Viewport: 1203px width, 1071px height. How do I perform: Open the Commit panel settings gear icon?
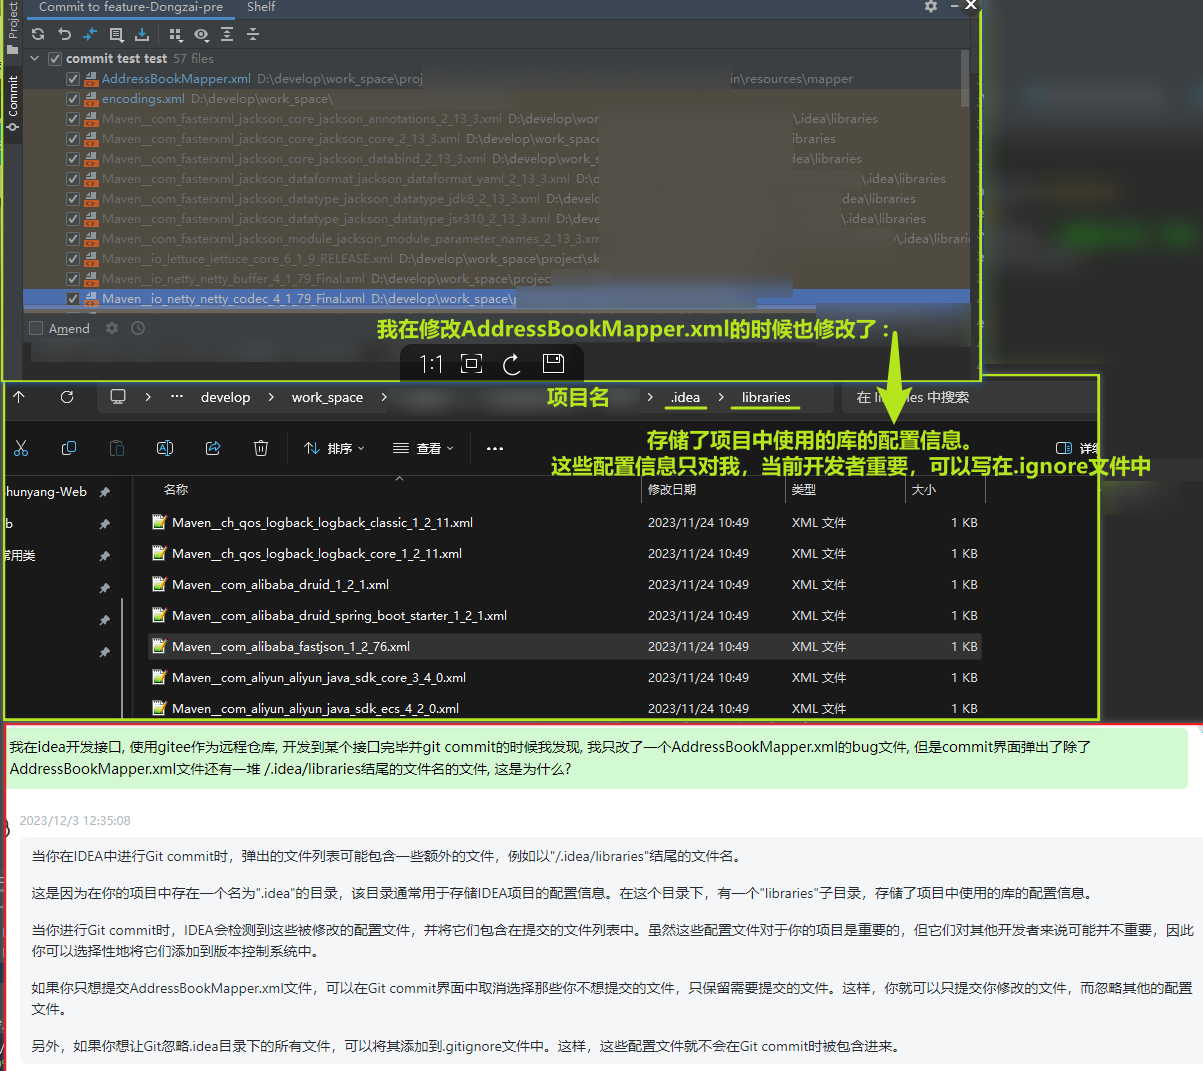point(931,6)
